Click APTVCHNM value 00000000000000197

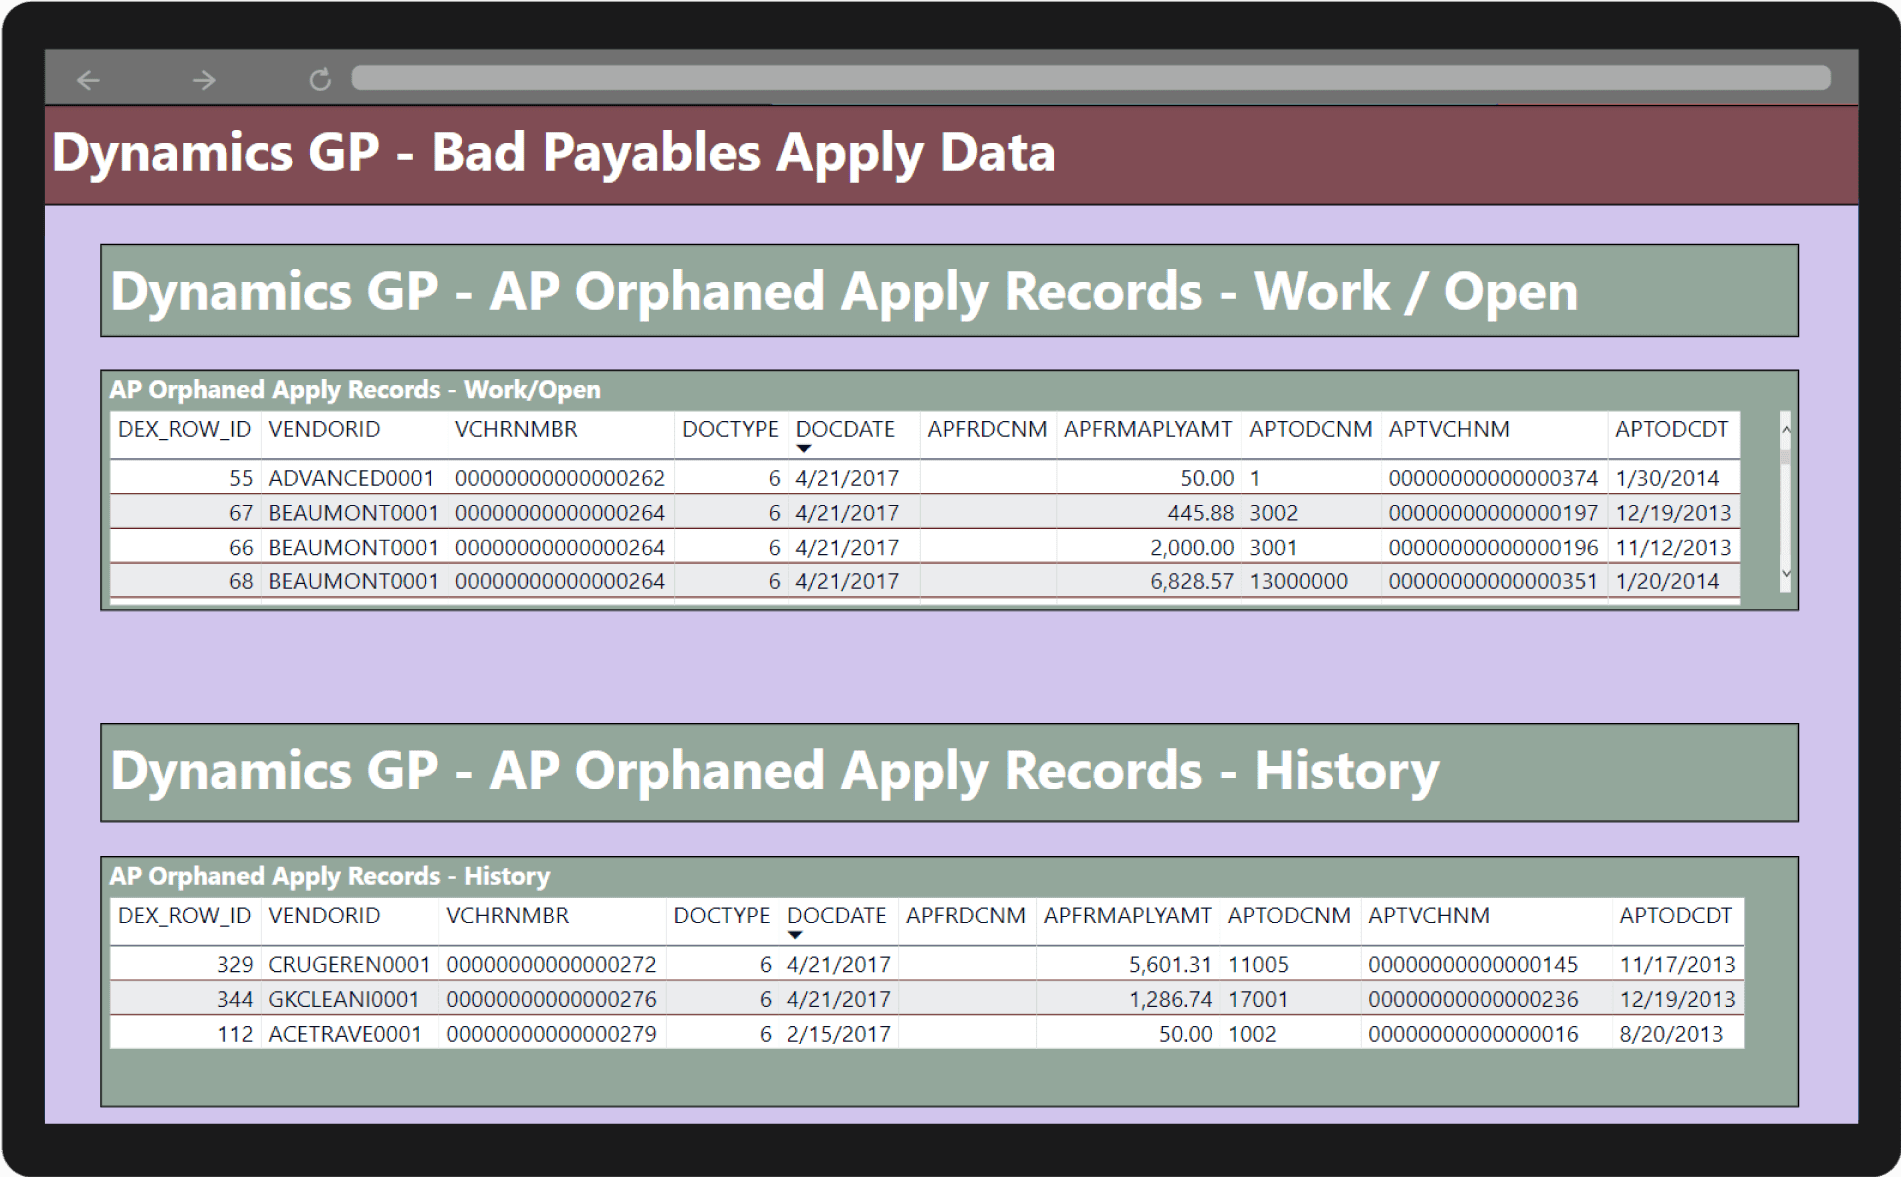[x=1493, y=513]
